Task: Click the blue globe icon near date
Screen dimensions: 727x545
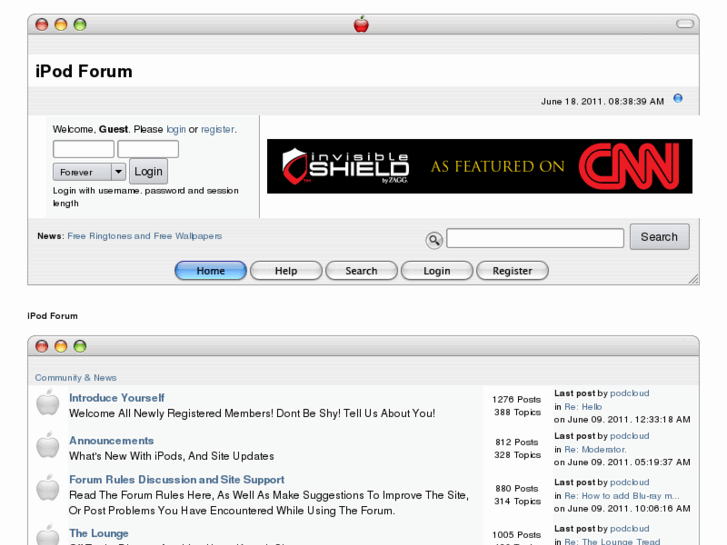Action: point(678,98)
